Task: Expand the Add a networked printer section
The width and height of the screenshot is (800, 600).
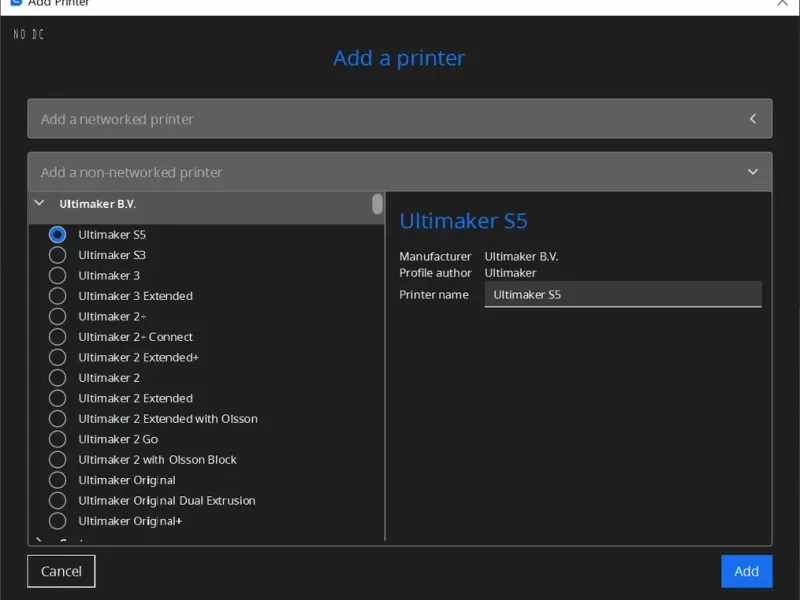Action: (x=399, y=118)
